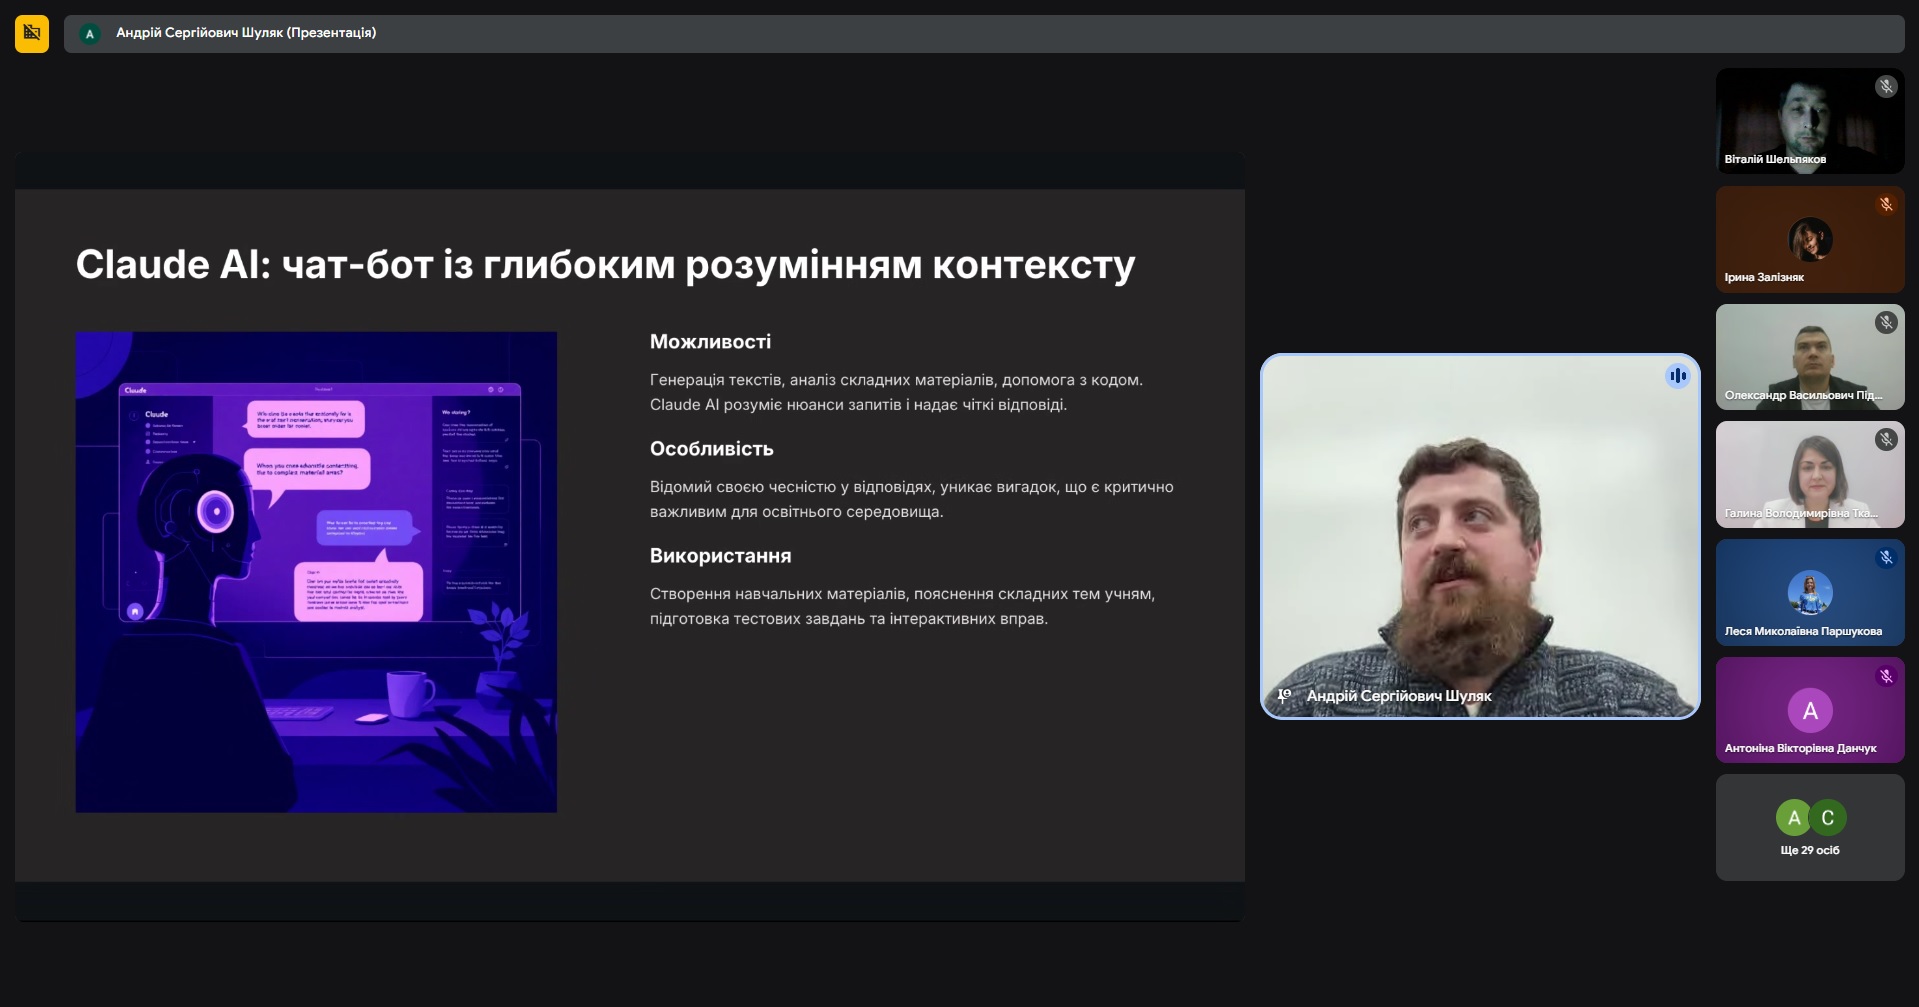Image resolution: width=1919 pixels, height=1007 pixels.
Task: Click muted mic icon on Олександр Васильович's tile
Action: point(1886,323)
